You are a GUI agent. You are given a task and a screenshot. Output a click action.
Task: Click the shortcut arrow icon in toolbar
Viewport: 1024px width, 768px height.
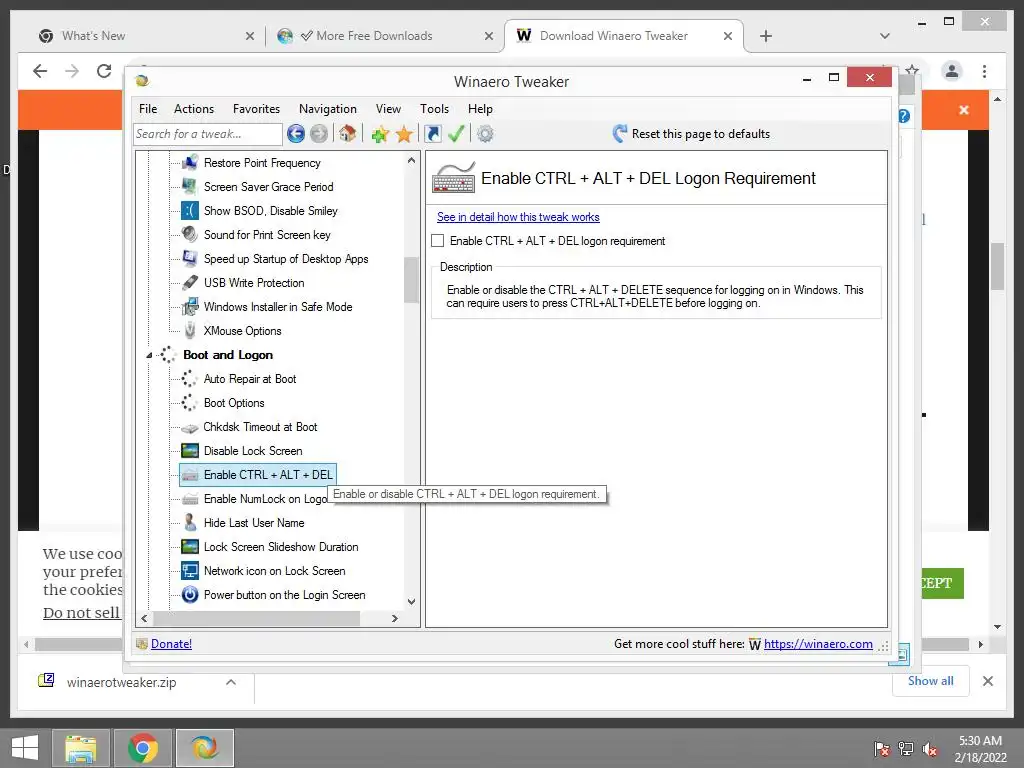pyautogui.click(x=432, y=134)
